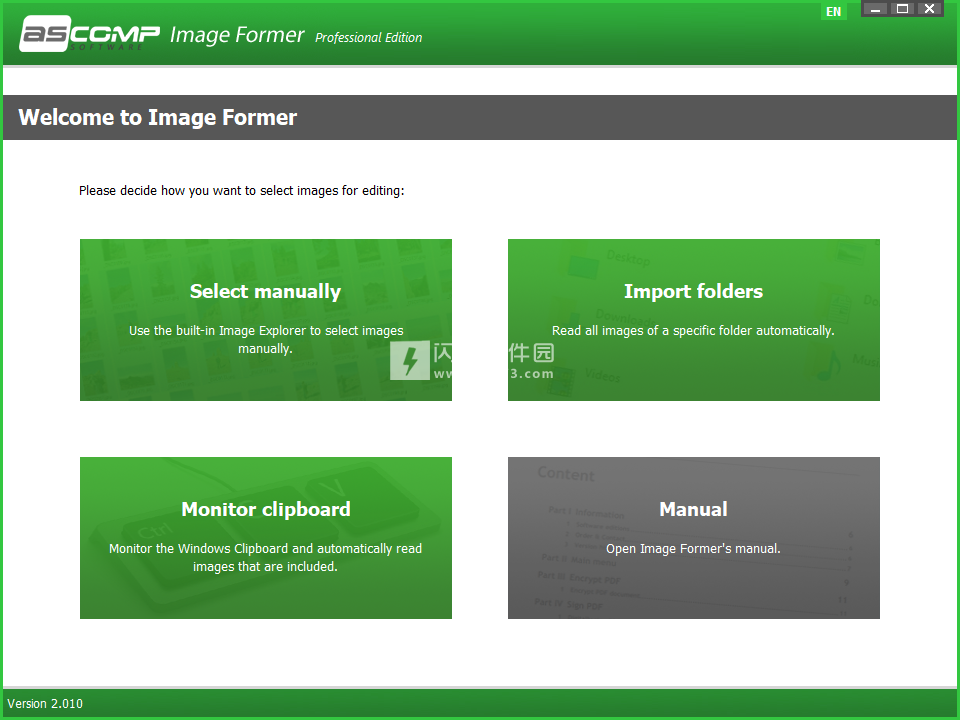Click the ASCOMP Software logo
This screenshot has height=720, width=960.
pyautogui.click(x=90, y=34)
